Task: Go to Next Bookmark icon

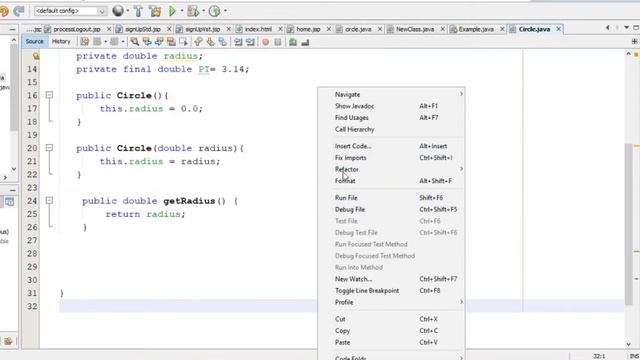Action: [211, 42]
